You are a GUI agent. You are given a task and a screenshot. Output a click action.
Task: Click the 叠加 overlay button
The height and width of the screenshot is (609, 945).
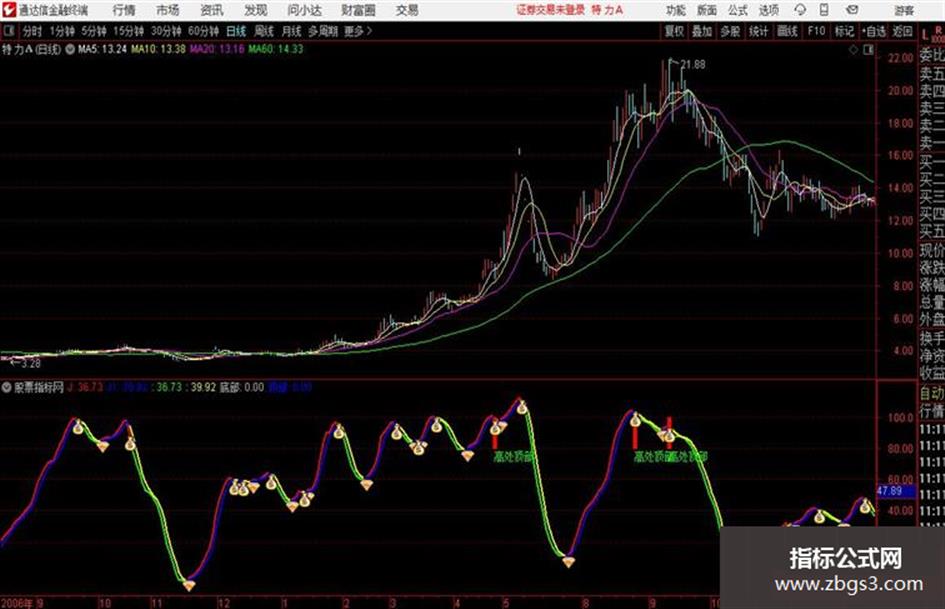702,31
